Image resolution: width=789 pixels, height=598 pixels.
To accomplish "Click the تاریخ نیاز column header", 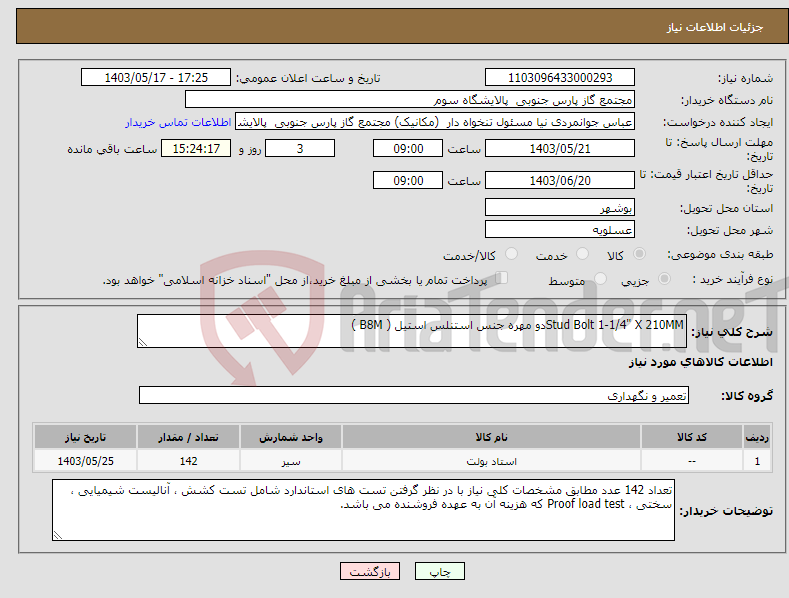I will (85, 437).
